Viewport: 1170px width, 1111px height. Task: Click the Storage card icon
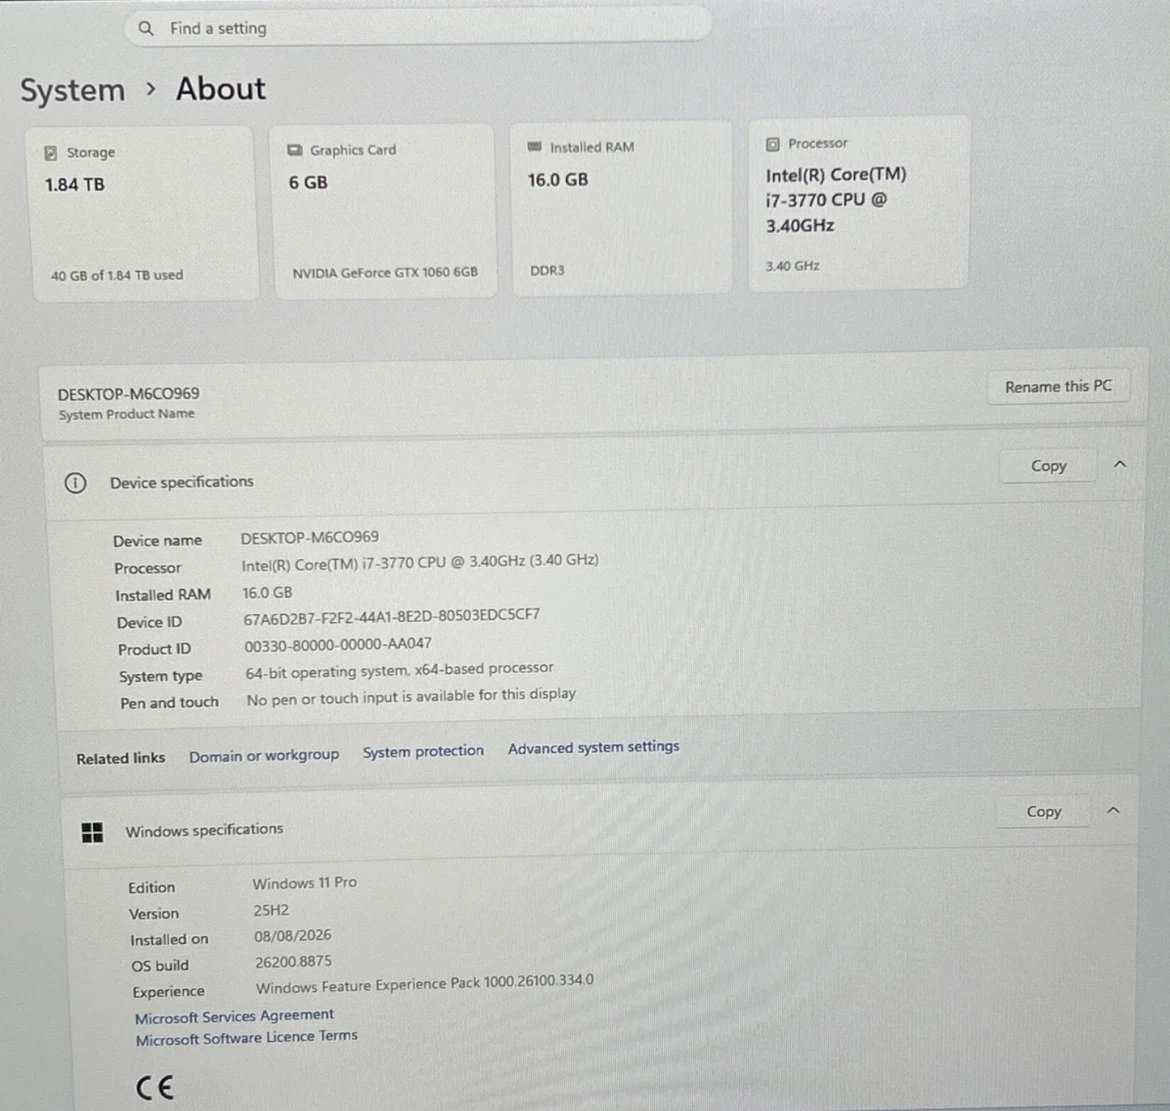51,153
